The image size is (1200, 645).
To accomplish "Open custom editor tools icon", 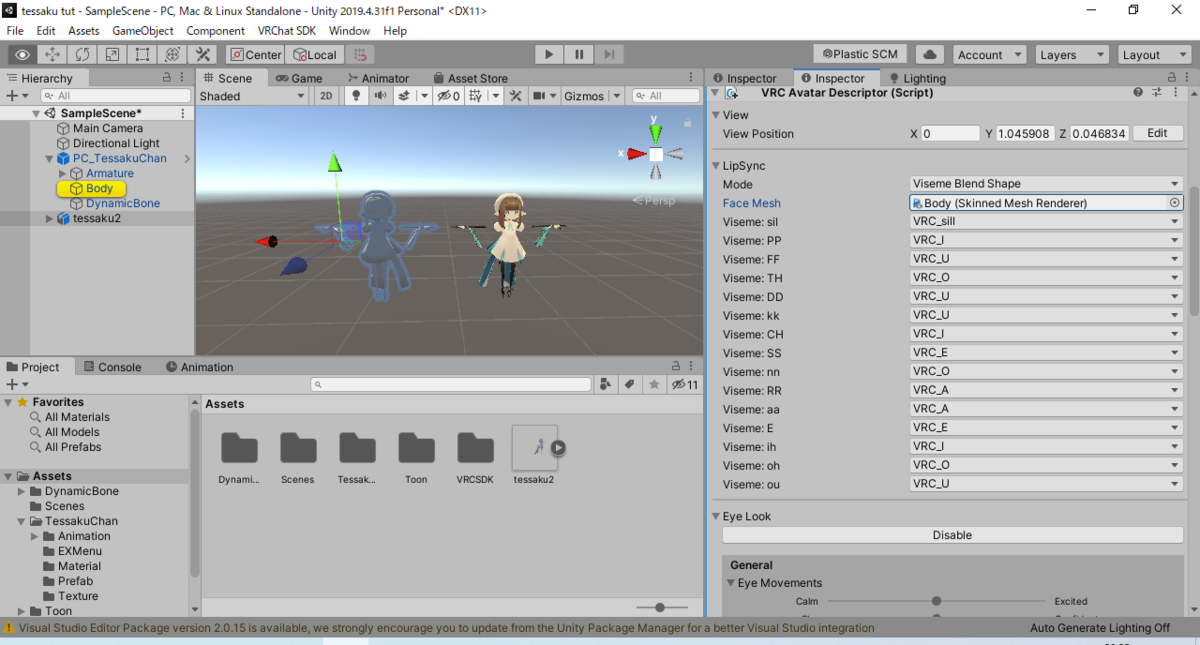I will tap(202, 55).
